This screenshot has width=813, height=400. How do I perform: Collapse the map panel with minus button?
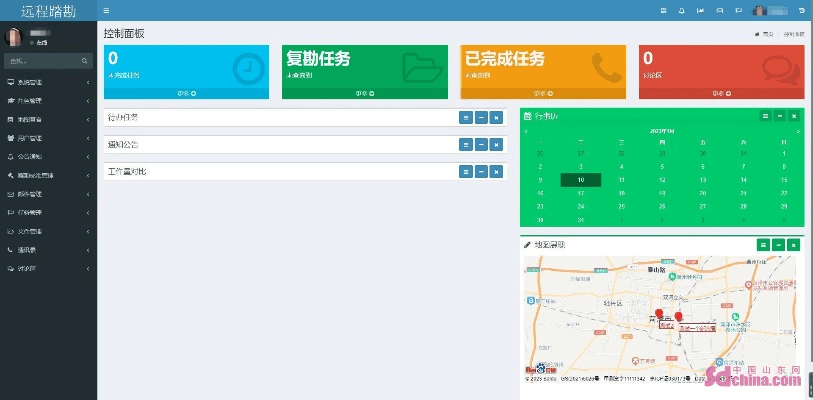click(x=778, y=245)
